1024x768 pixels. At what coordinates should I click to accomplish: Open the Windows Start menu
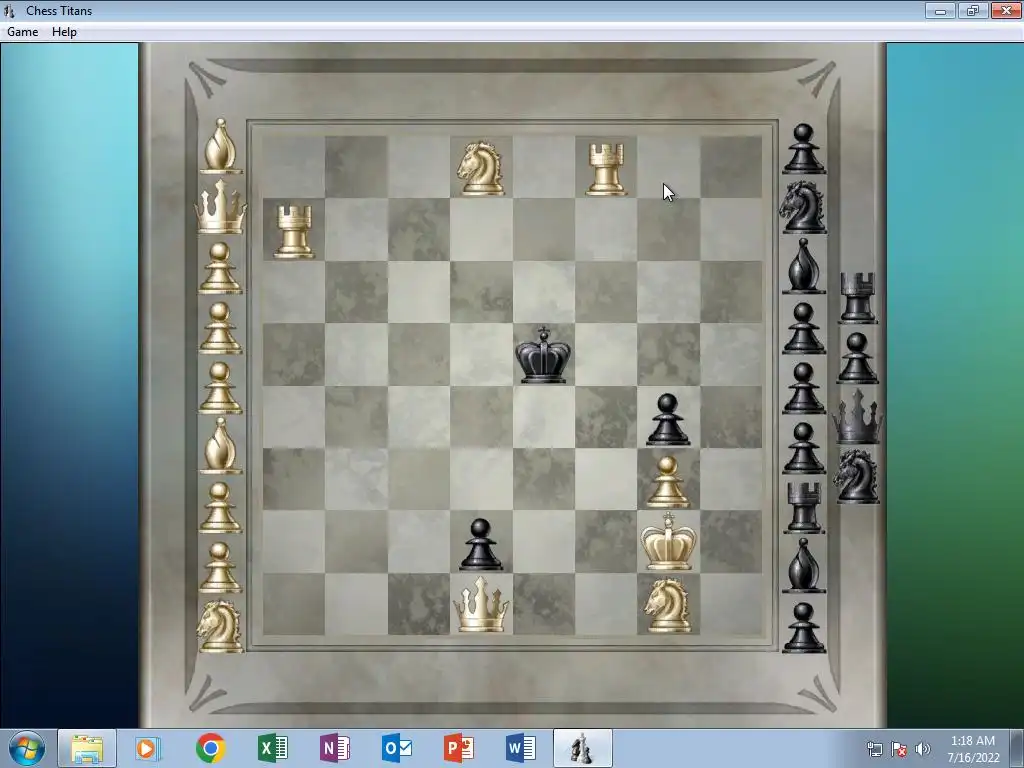[x=26, y=748]
